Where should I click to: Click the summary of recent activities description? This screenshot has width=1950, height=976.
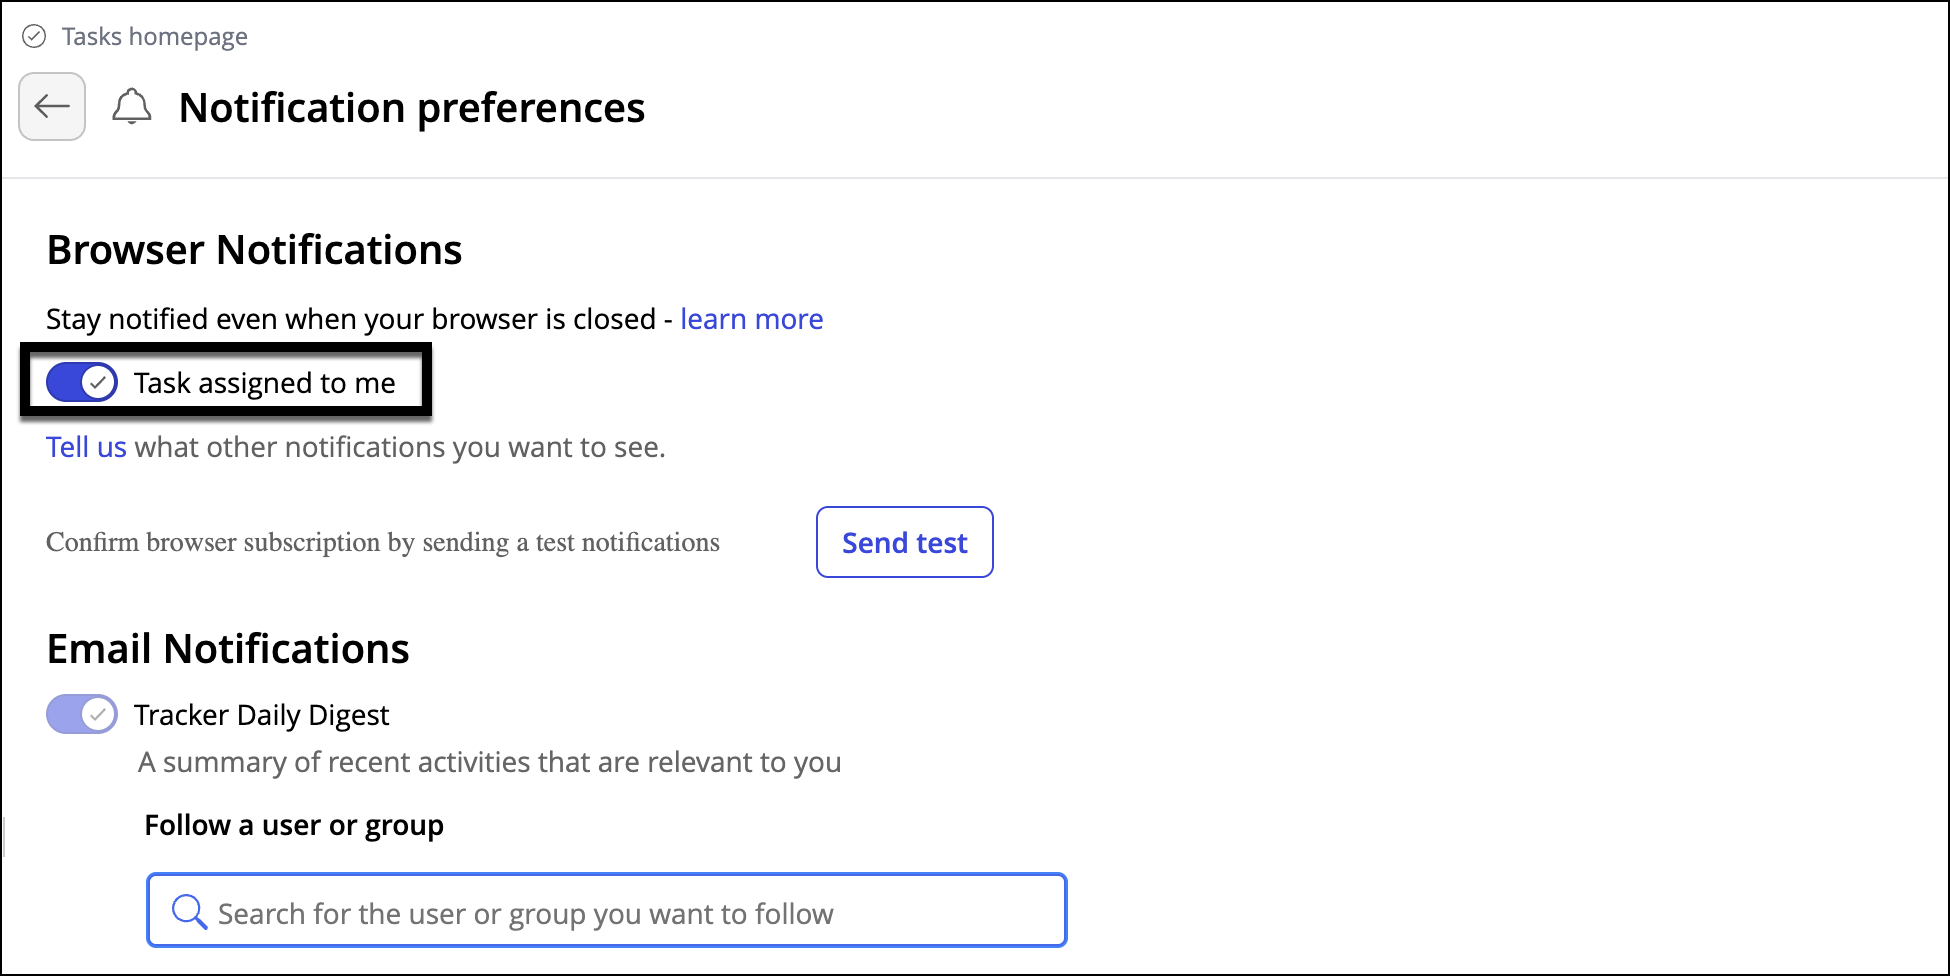coord(489,762)
